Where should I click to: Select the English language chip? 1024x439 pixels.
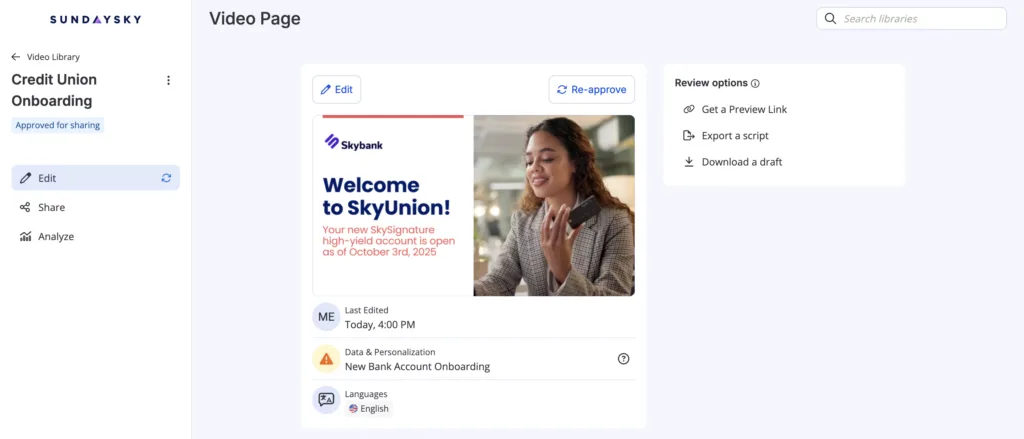[369, 408]
